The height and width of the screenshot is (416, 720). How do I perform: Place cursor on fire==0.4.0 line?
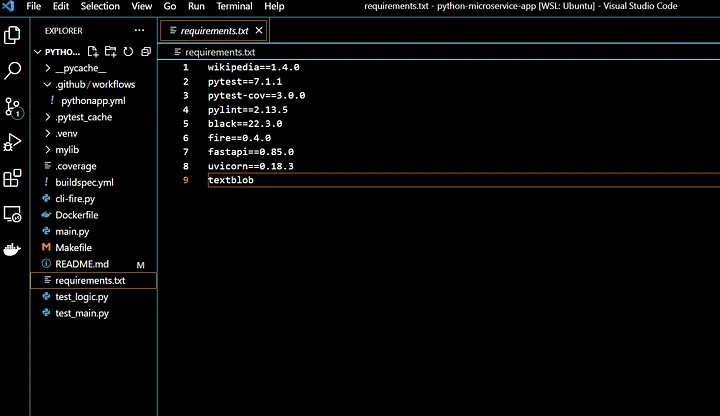pyautogui.click(x=239, y=138)
